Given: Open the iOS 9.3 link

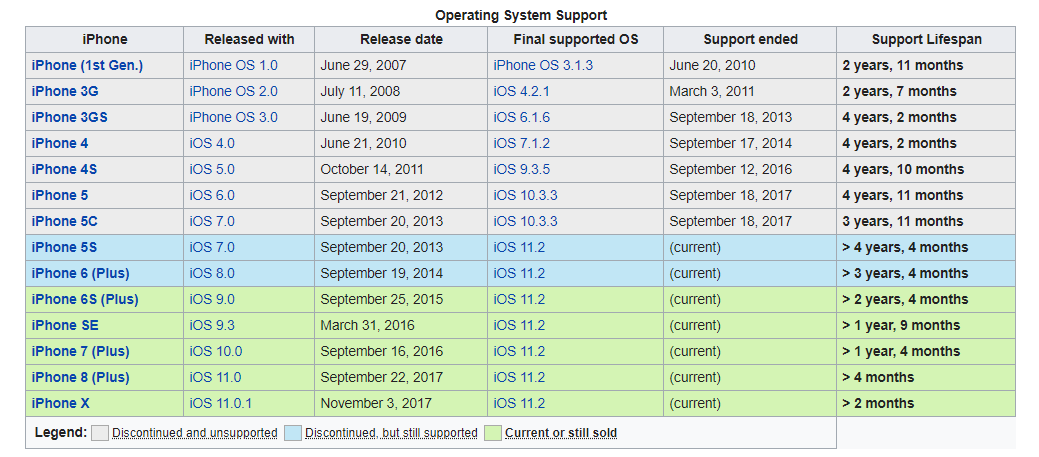Looking at the screenshot, I should tap(212, 326).
